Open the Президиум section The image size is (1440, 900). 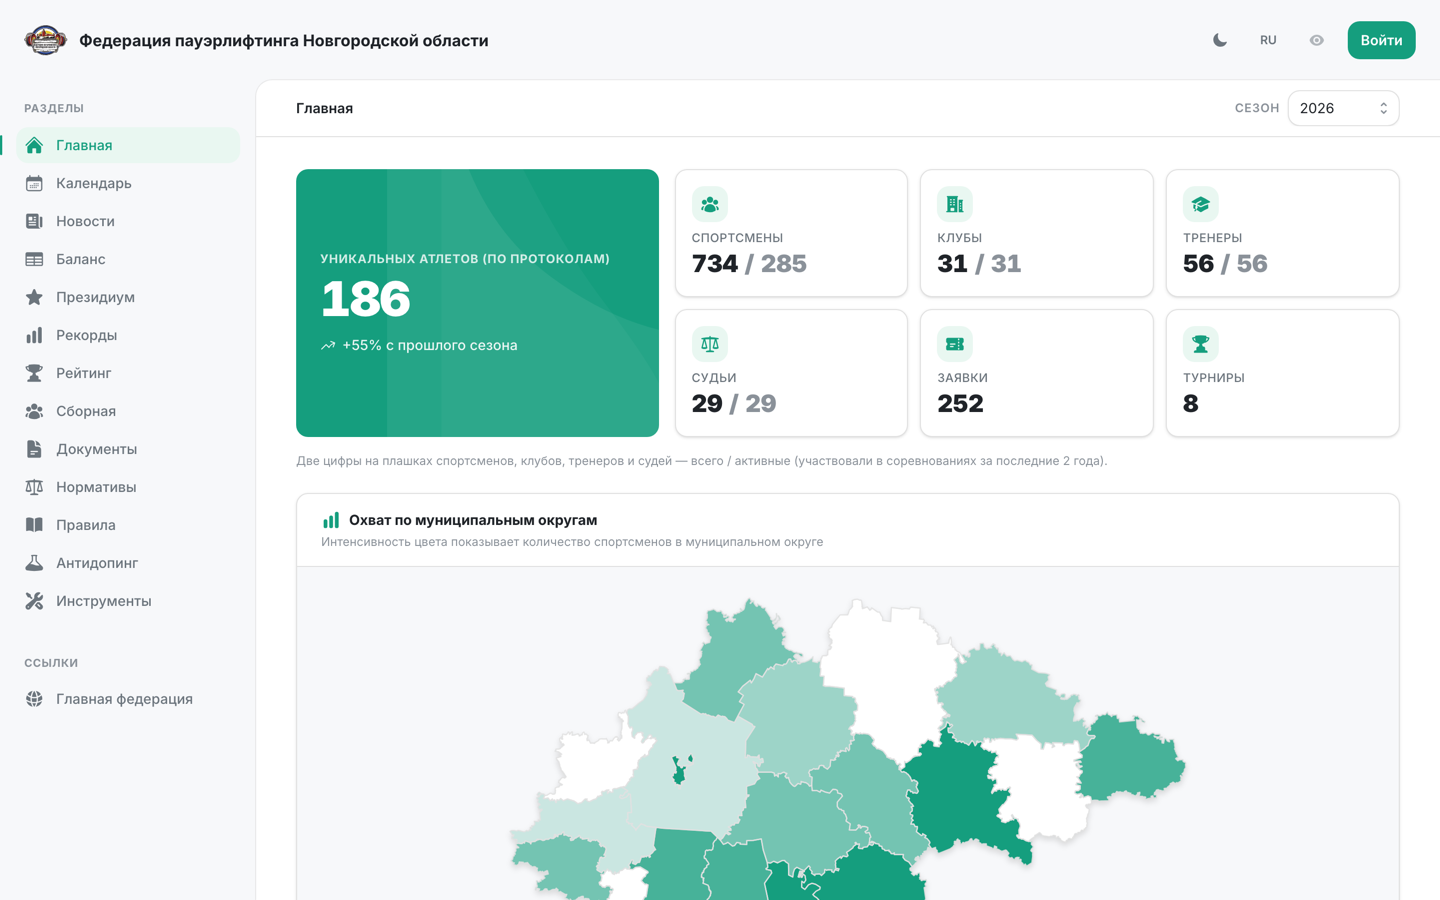click(128, 297)
